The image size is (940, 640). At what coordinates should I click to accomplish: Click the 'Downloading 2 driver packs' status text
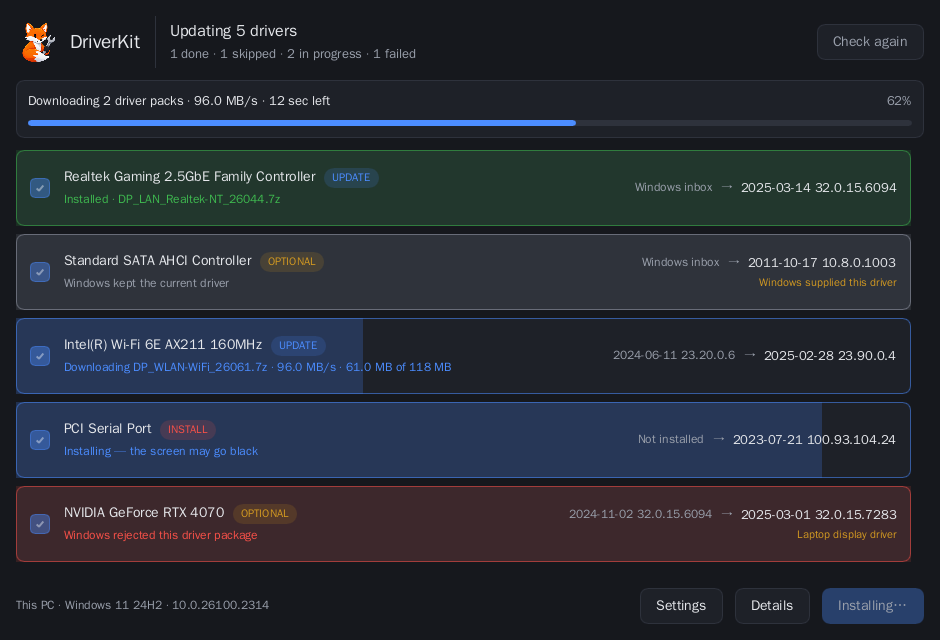pyautogui.click(x=179, y=101)
